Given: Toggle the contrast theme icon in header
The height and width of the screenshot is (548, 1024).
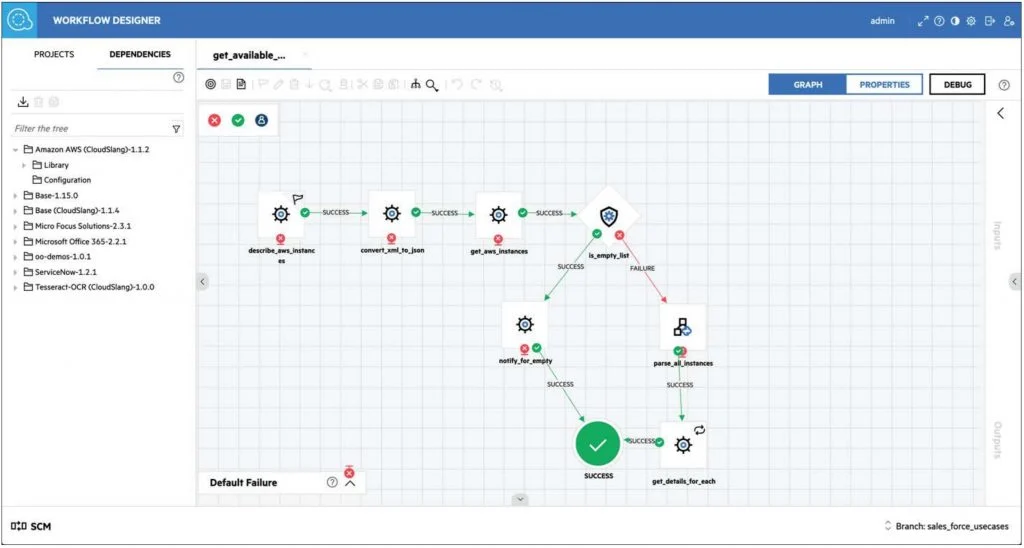Looking at the screenshot, I should [955, 20].
